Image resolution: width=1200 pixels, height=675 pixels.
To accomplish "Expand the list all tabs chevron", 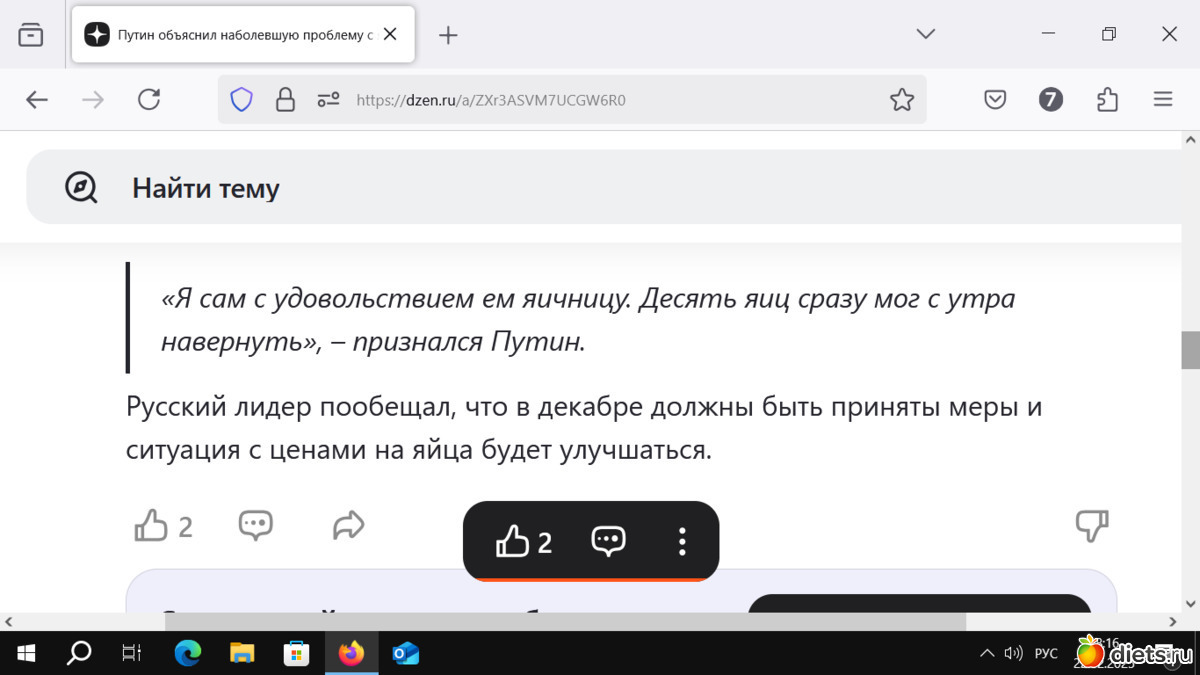I will tap(925, 34).
